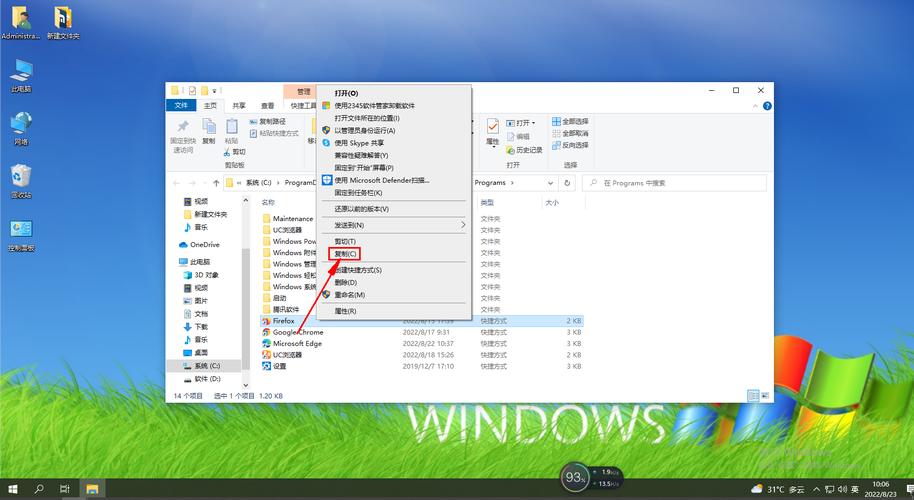Open the blue help question-mark icon
The width and height of the screenshot is (914, 500).
click(767, 106)
